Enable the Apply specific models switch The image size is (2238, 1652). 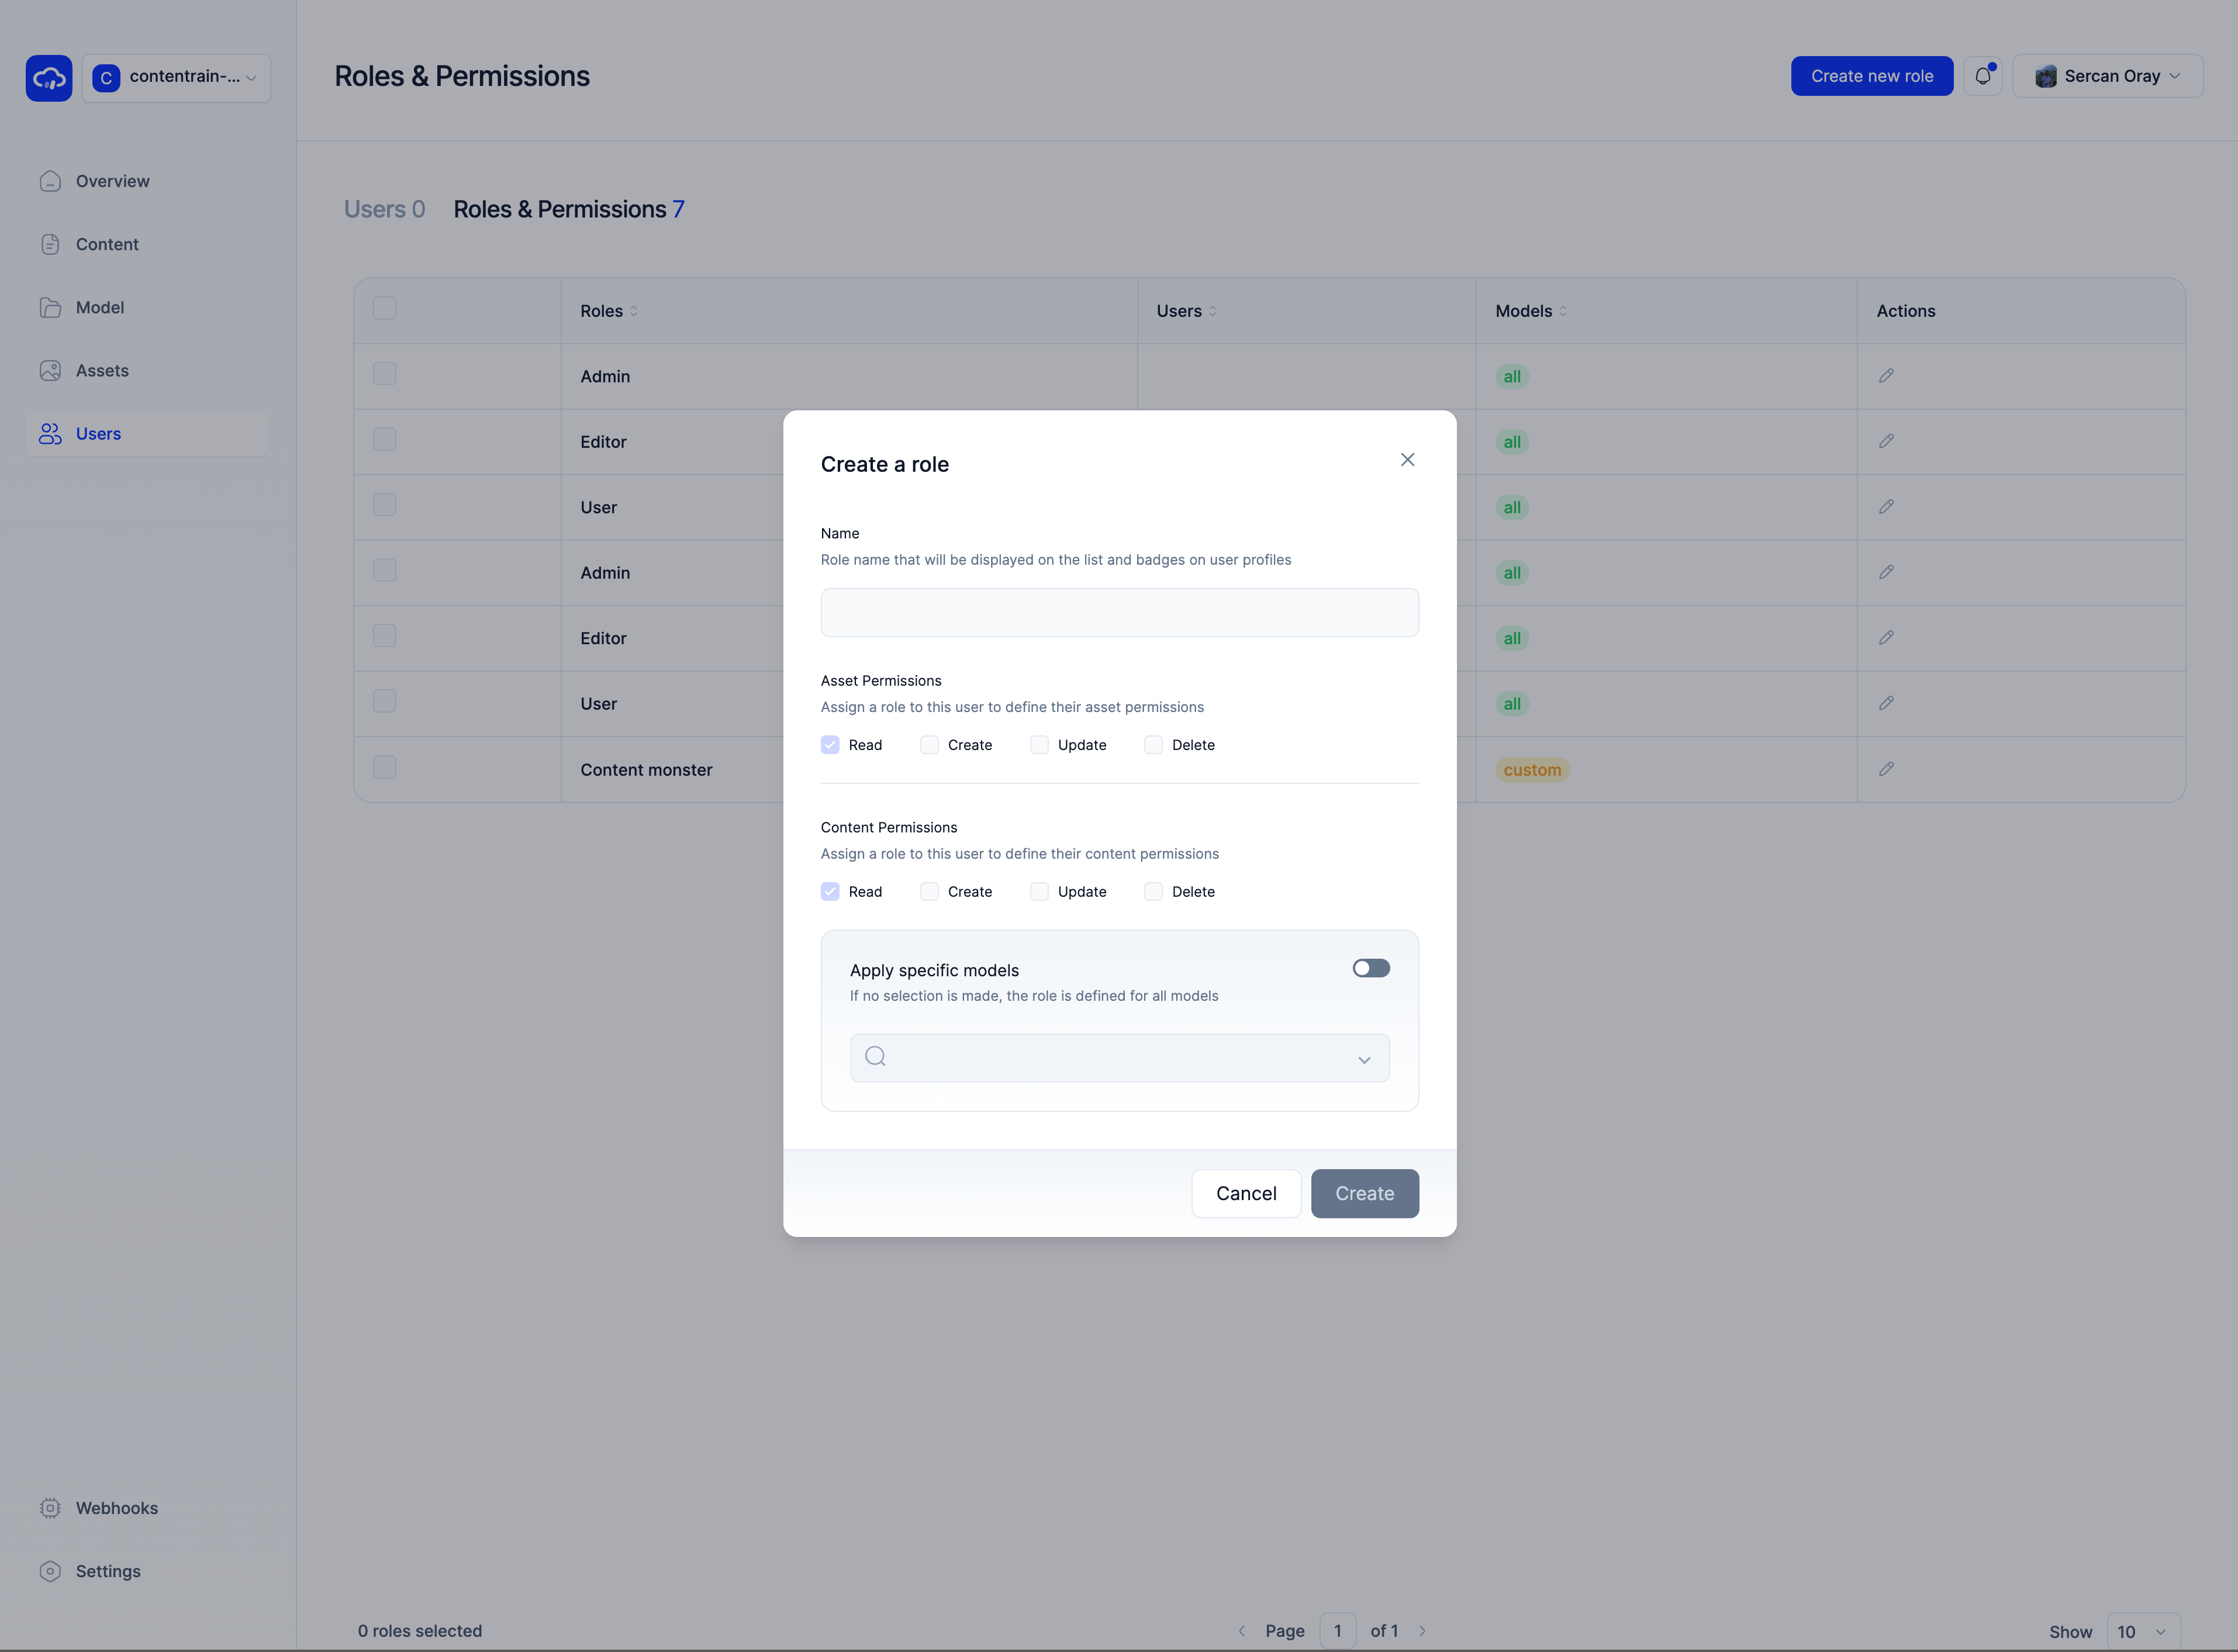coord(1370,968)
